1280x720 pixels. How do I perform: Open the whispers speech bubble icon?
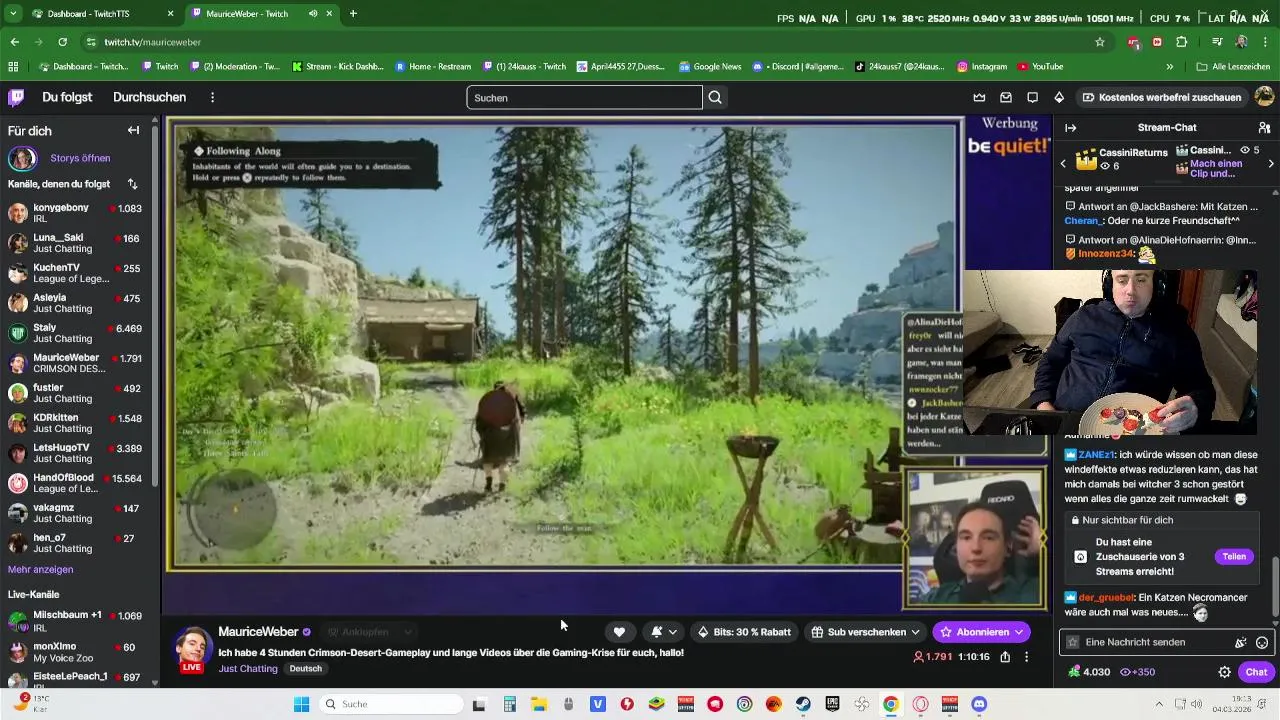pos(1032,97)
